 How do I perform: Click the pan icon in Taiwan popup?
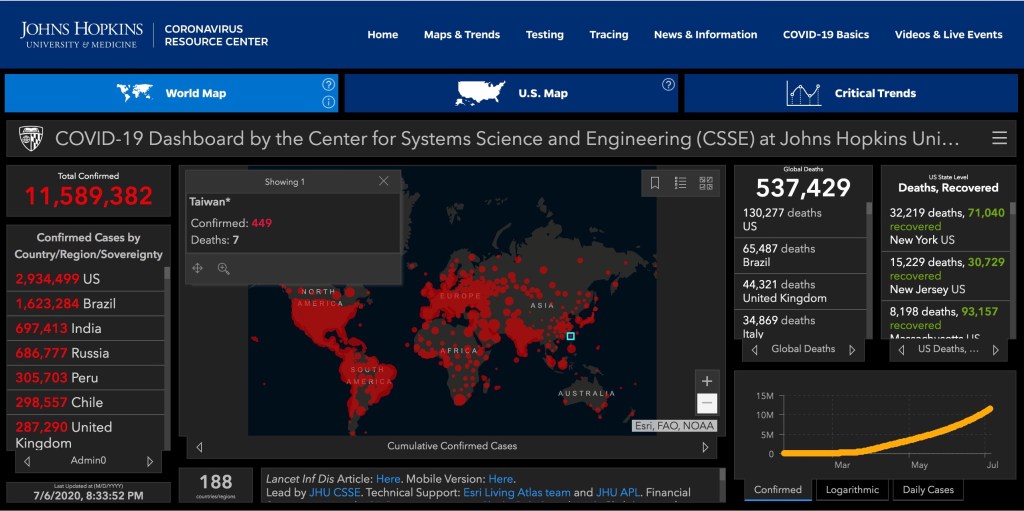(198, 268)
